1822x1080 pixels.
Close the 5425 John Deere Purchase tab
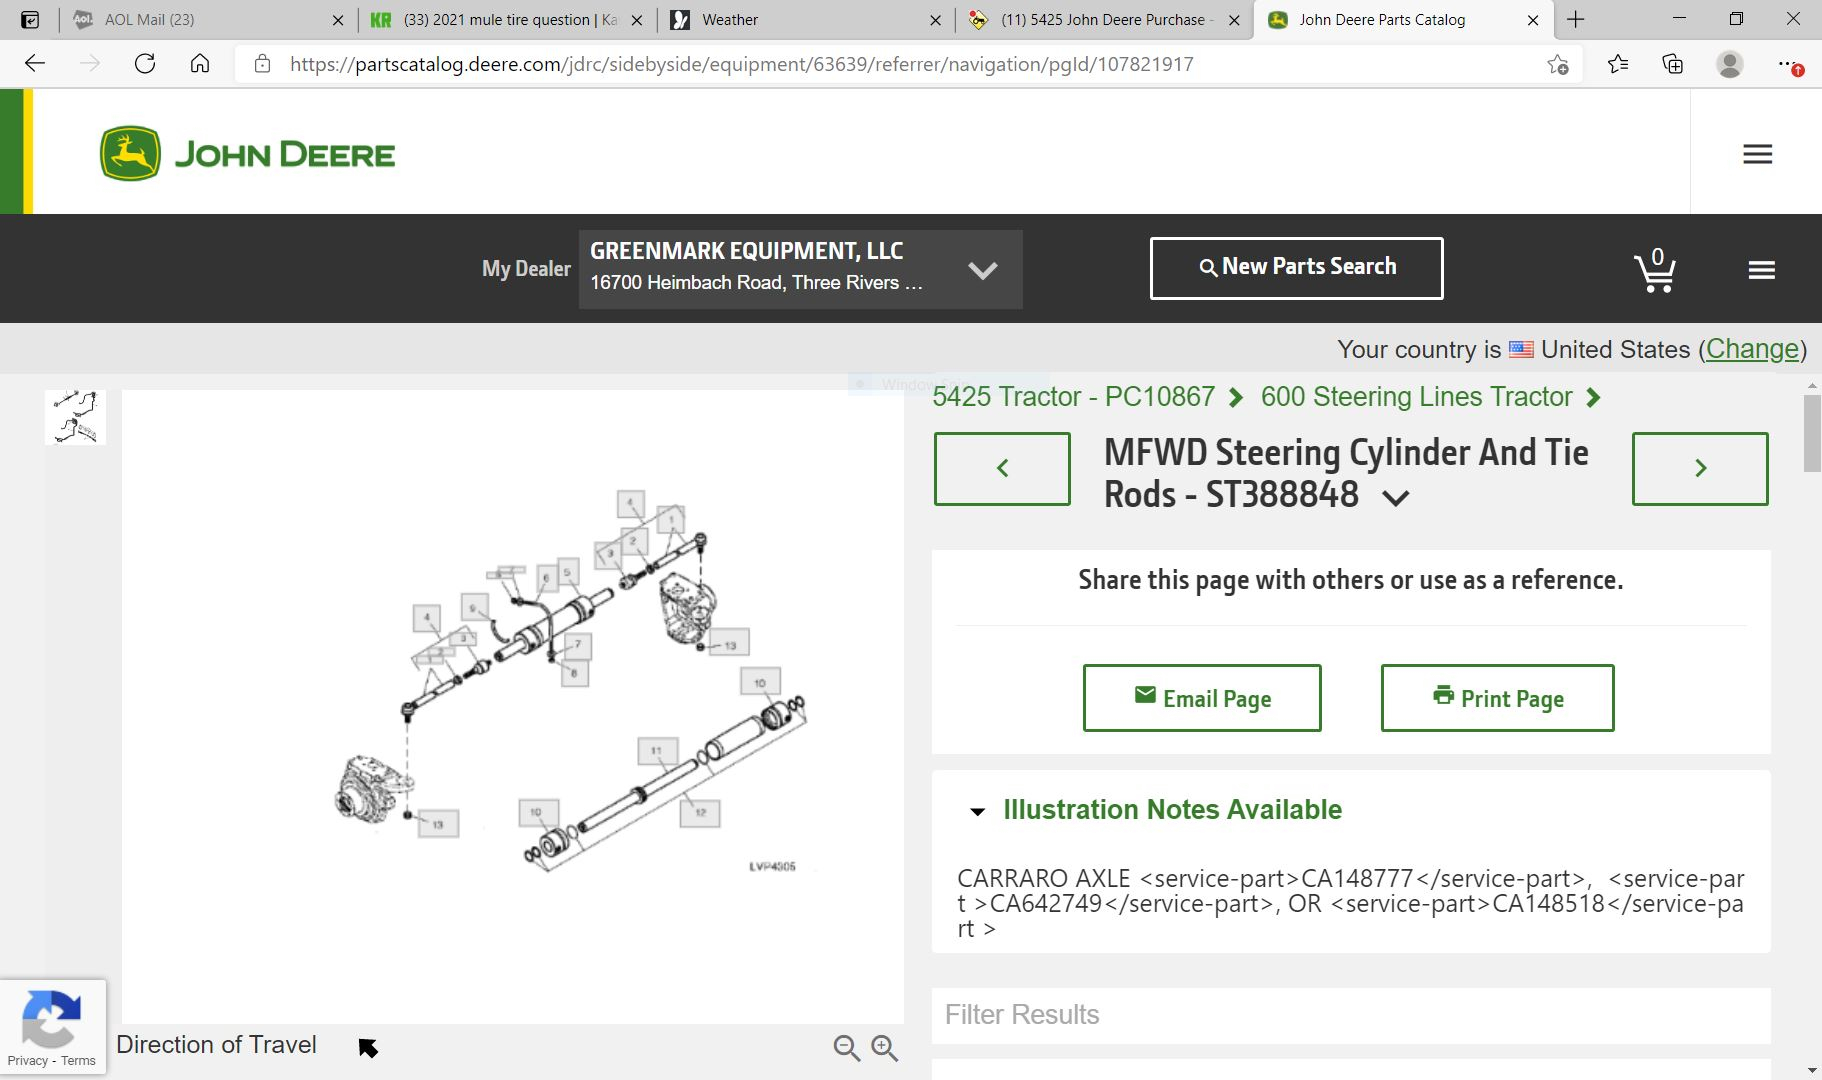coord(1234,20)
